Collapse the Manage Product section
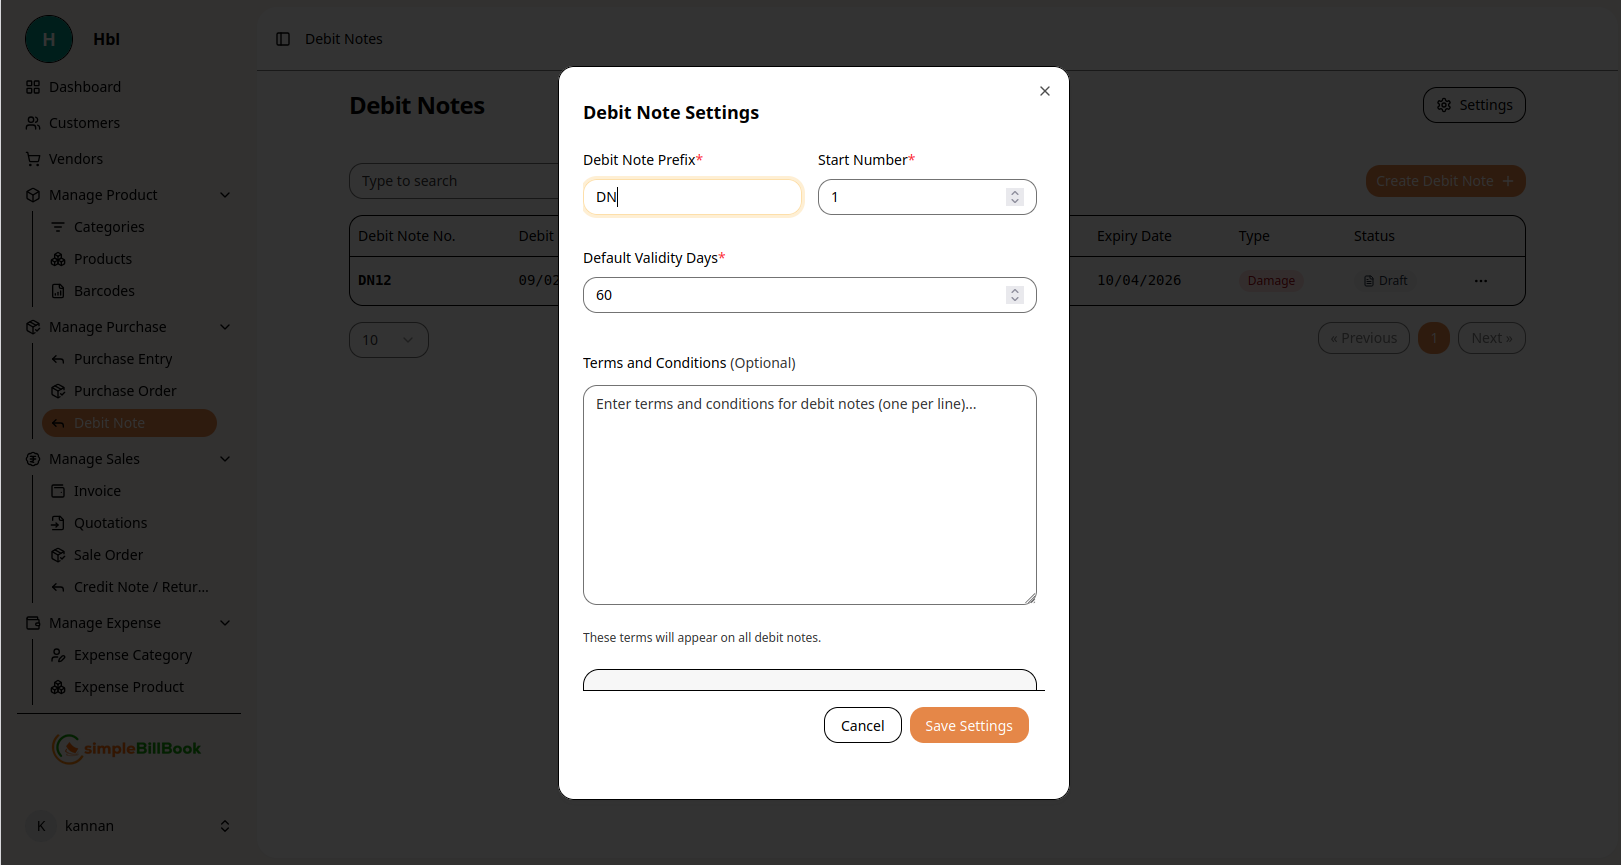Screen dimensions: 1621x865 pyautogui.click(x=225, y=195)
